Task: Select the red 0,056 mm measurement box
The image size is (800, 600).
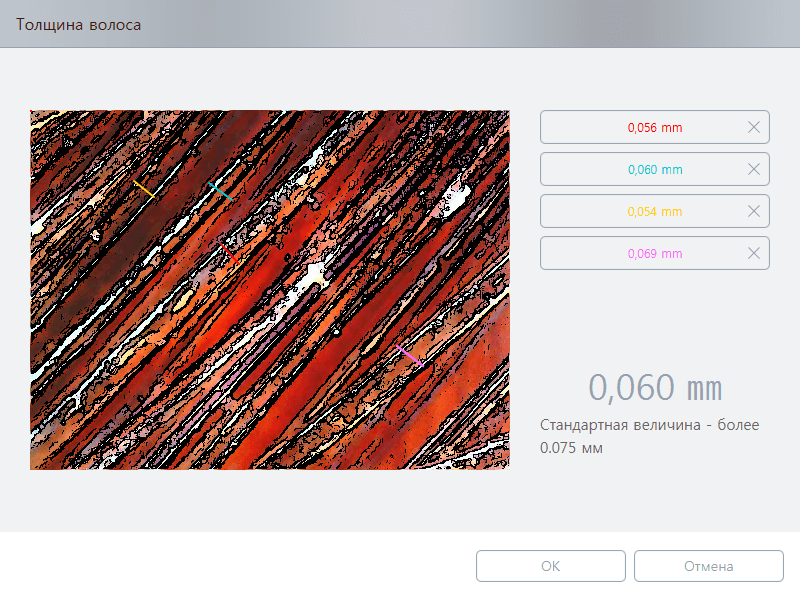Action: 655,127
